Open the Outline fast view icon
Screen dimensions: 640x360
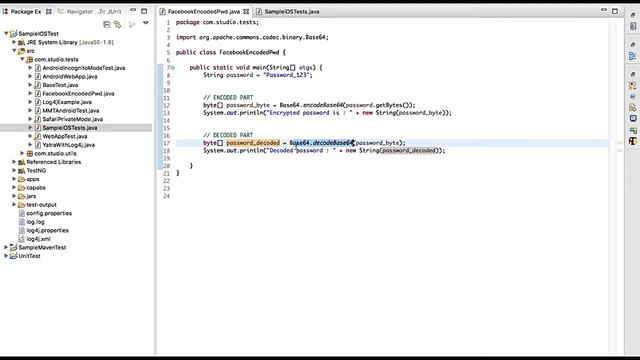pos(633,56)
